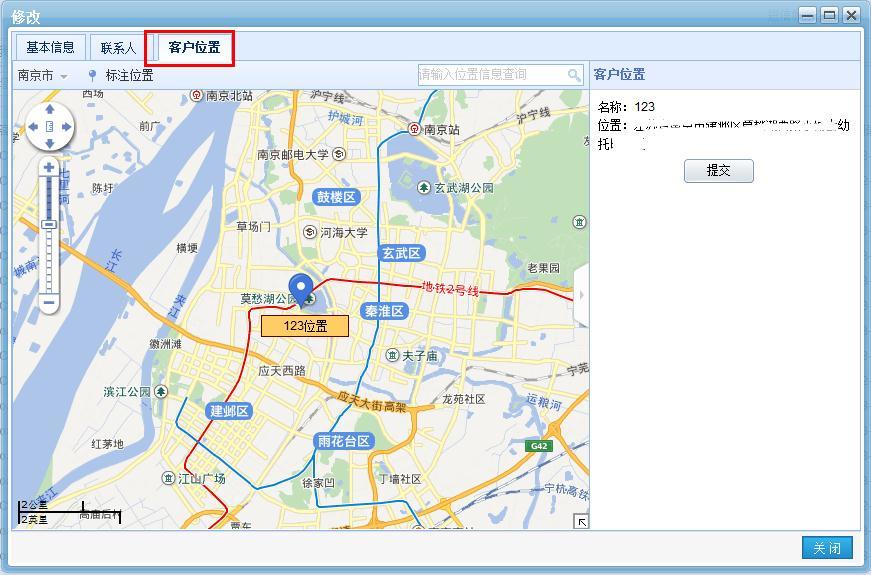
Task: Click the 关闭 close button
Action: [x=827, y=548]
